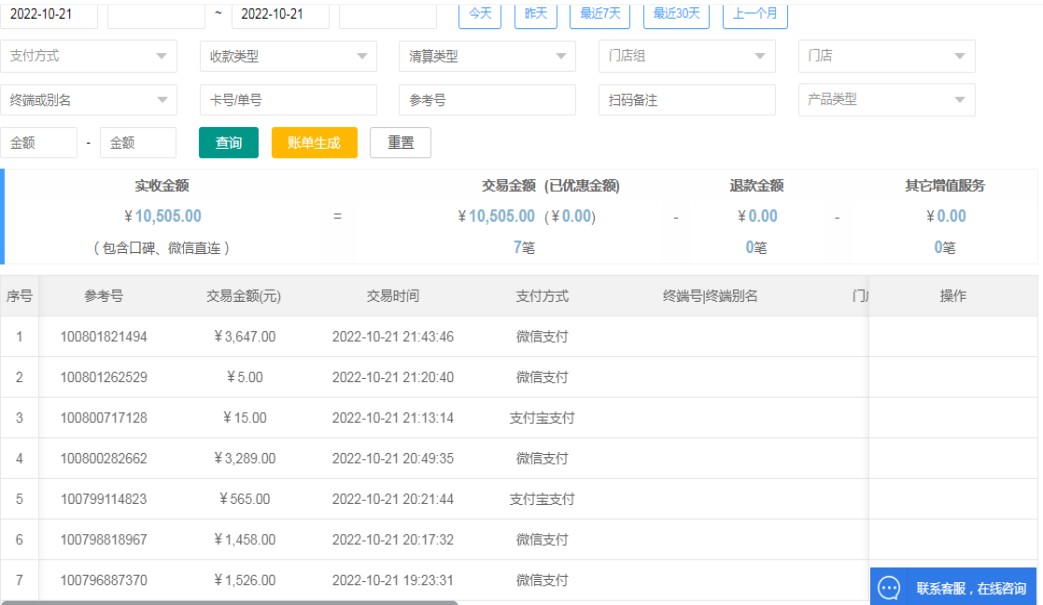Click the 重置 reset button

pos(400,143)
